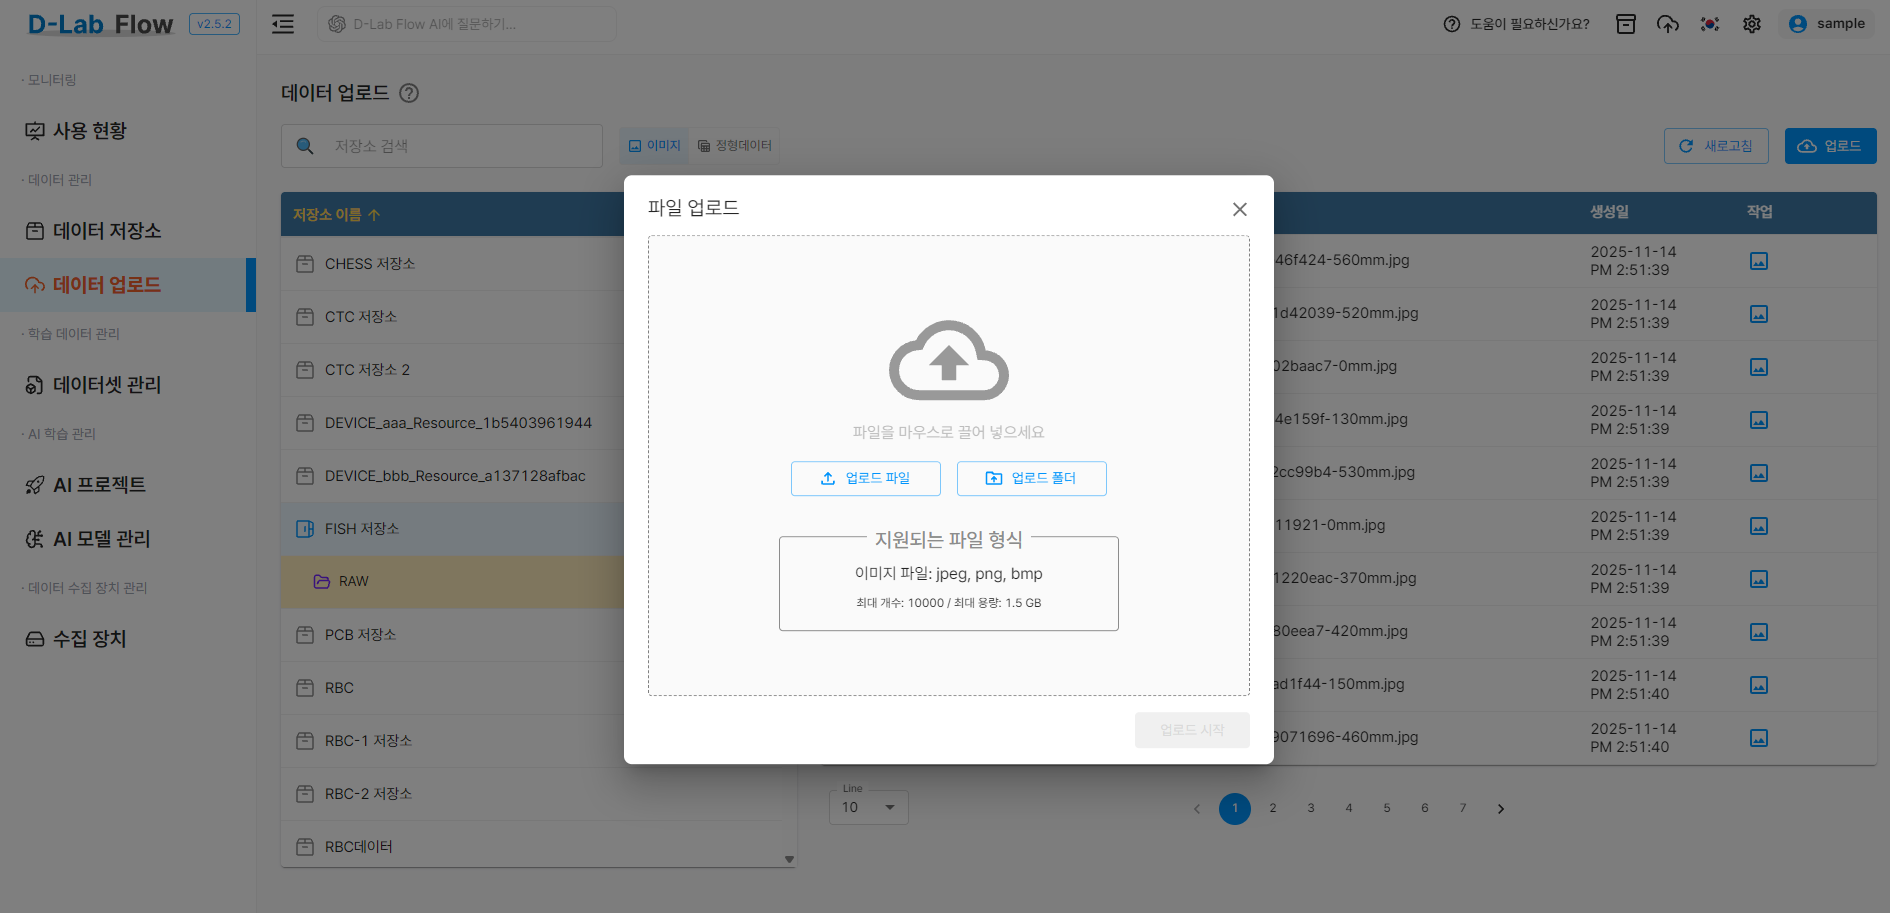This screenshot has width=1890, height=913.
Task: Open settings via the gear icon
Action: 1752,24
